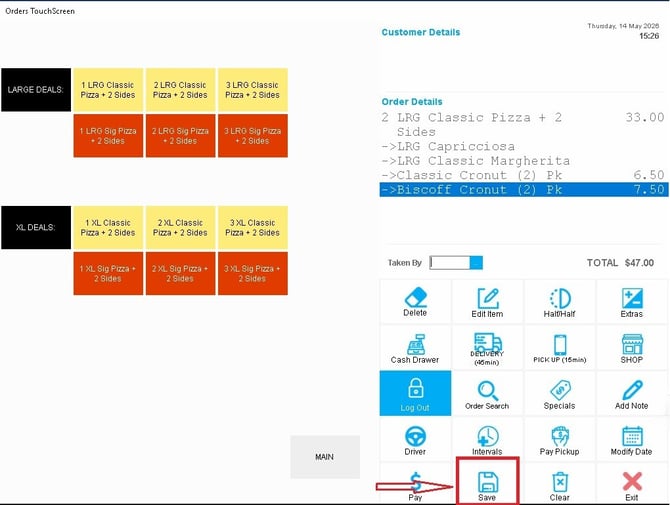670x505 pixels.
Task: Open Order Search
Action: (487, 393)
